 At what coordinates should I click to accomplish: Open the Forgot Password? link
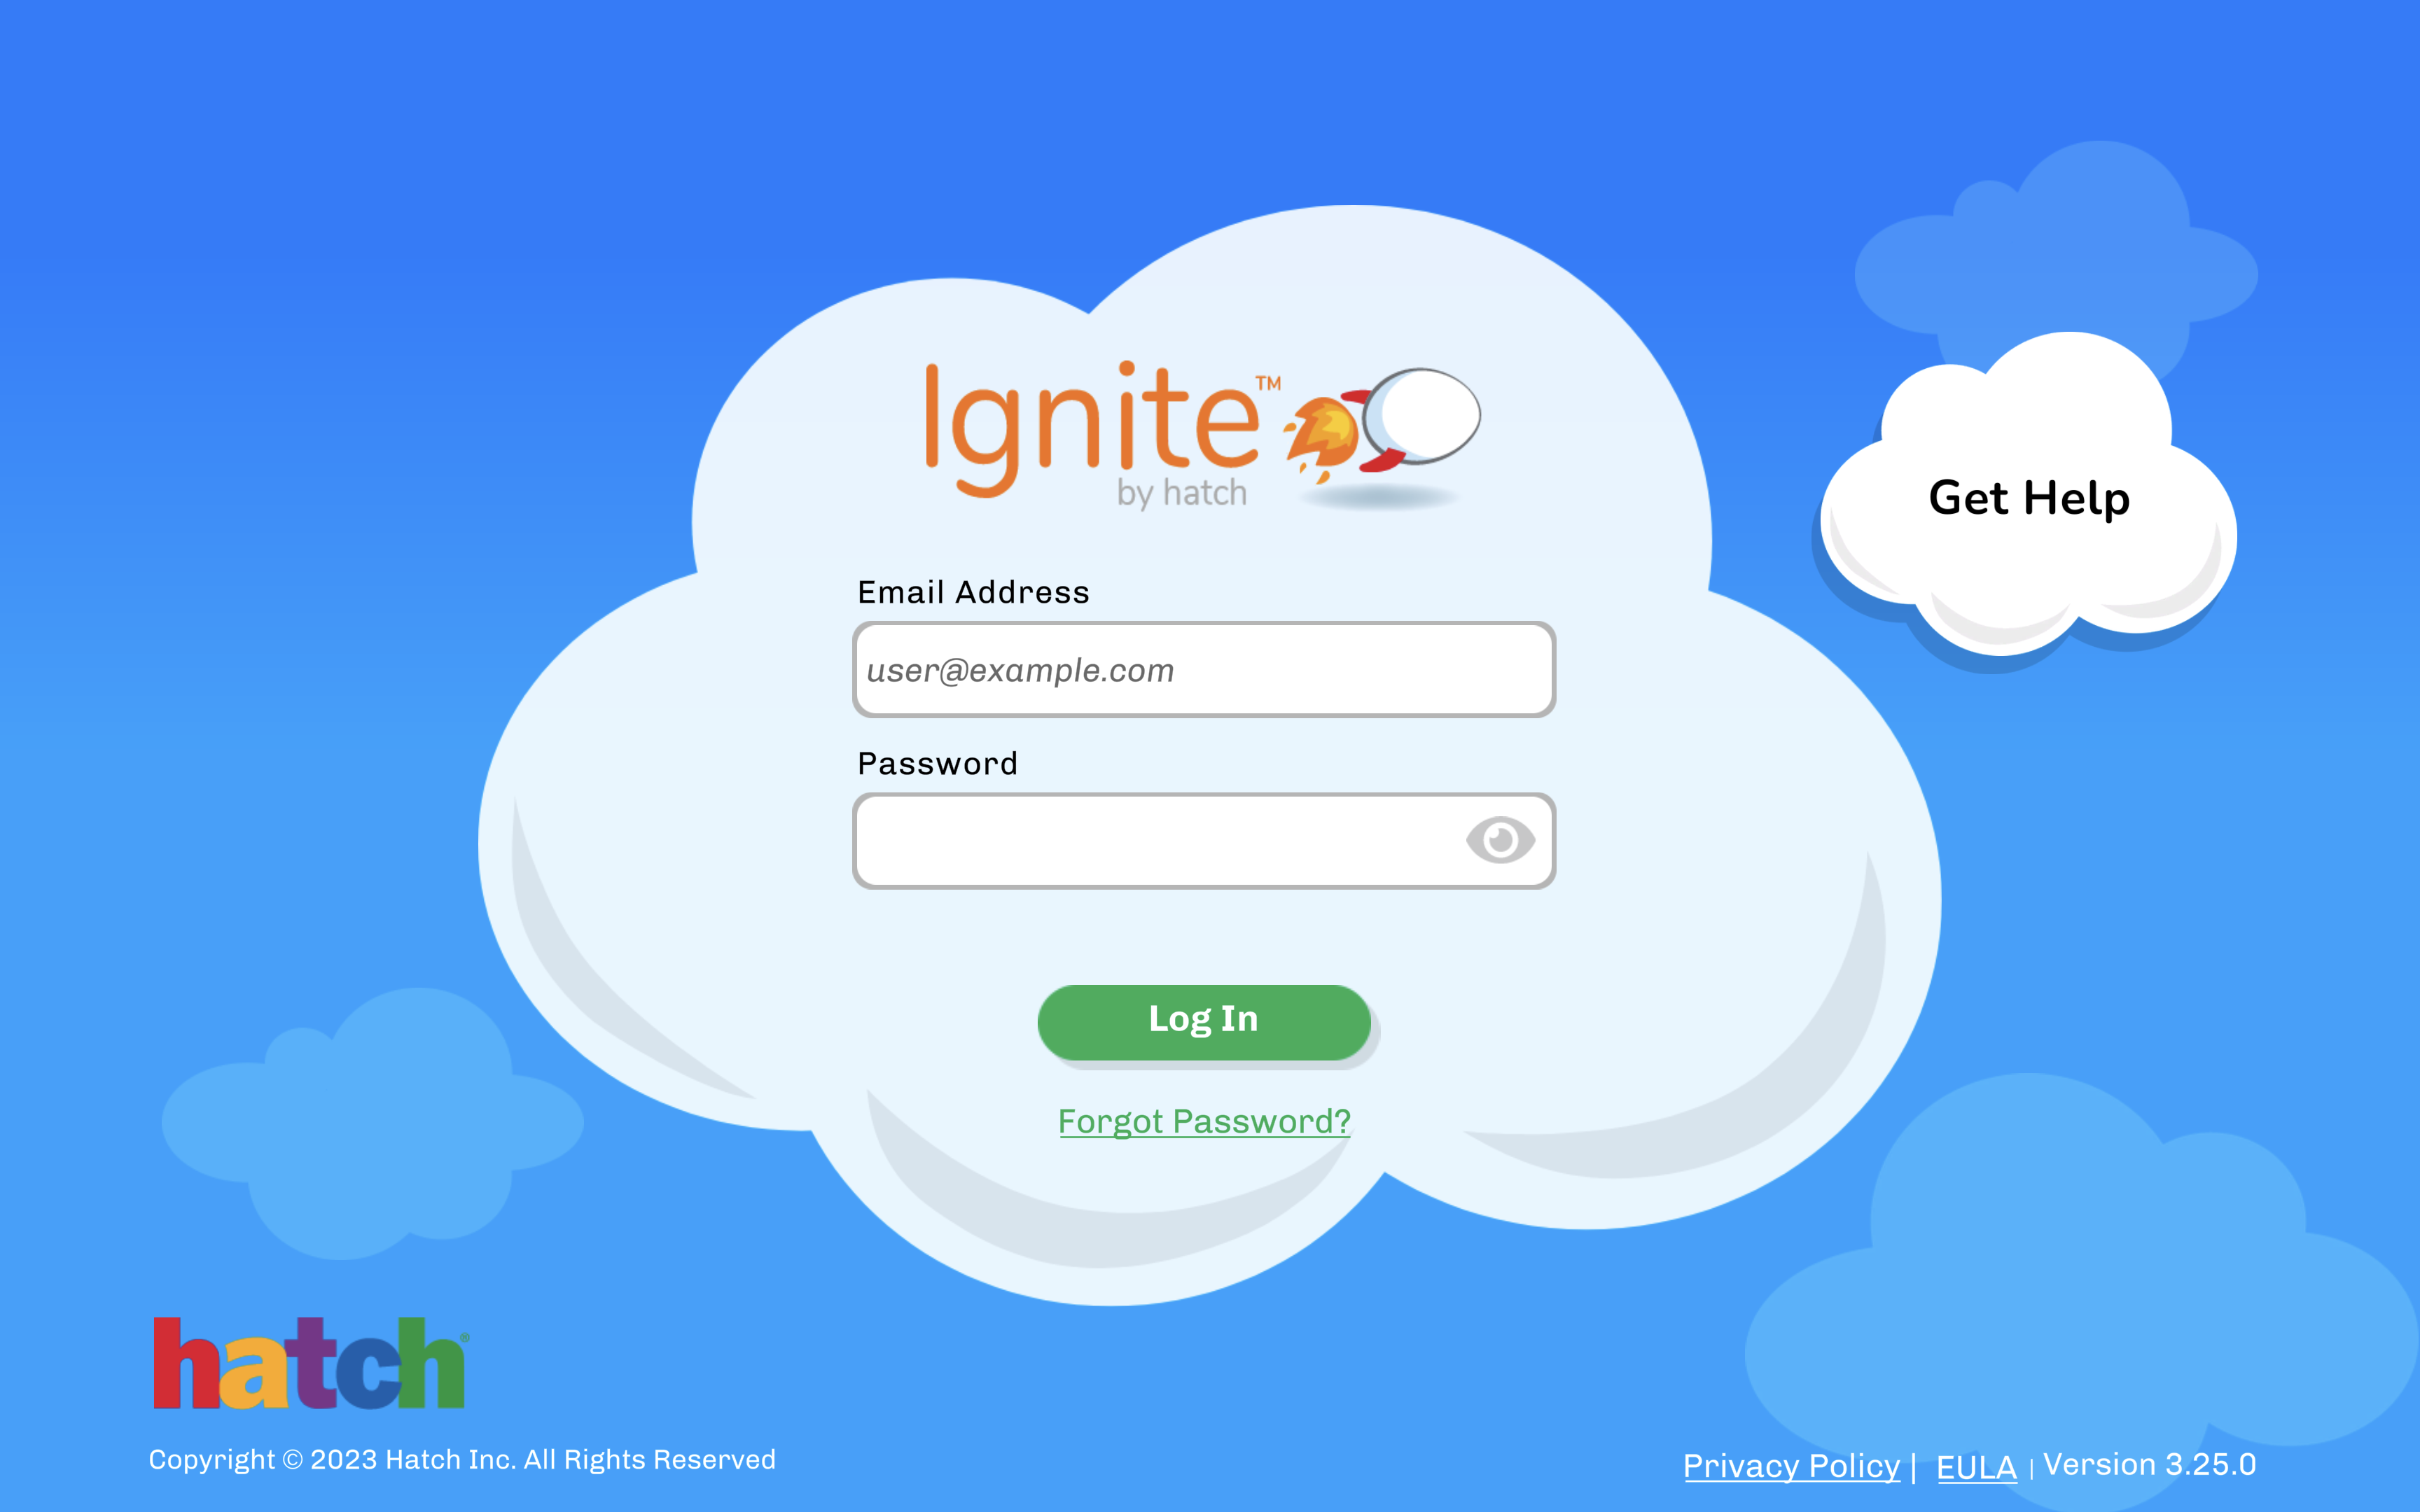pos(1204,1121)
